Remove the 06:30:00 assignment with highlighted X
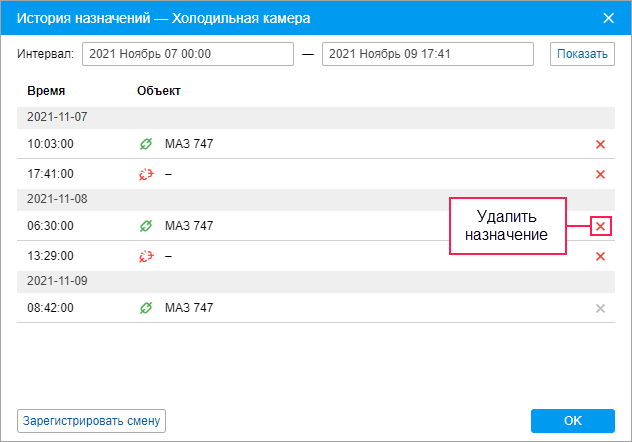This screenshot has height=442, width=632. (600, 226)
